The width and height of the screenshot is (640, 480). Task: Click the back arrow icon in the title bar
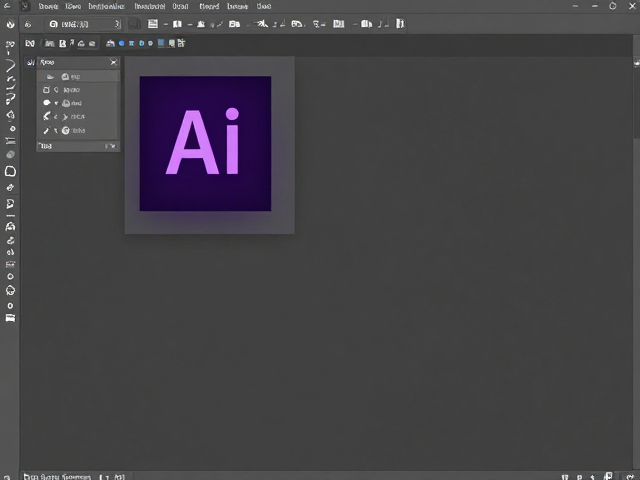point(7,6)
